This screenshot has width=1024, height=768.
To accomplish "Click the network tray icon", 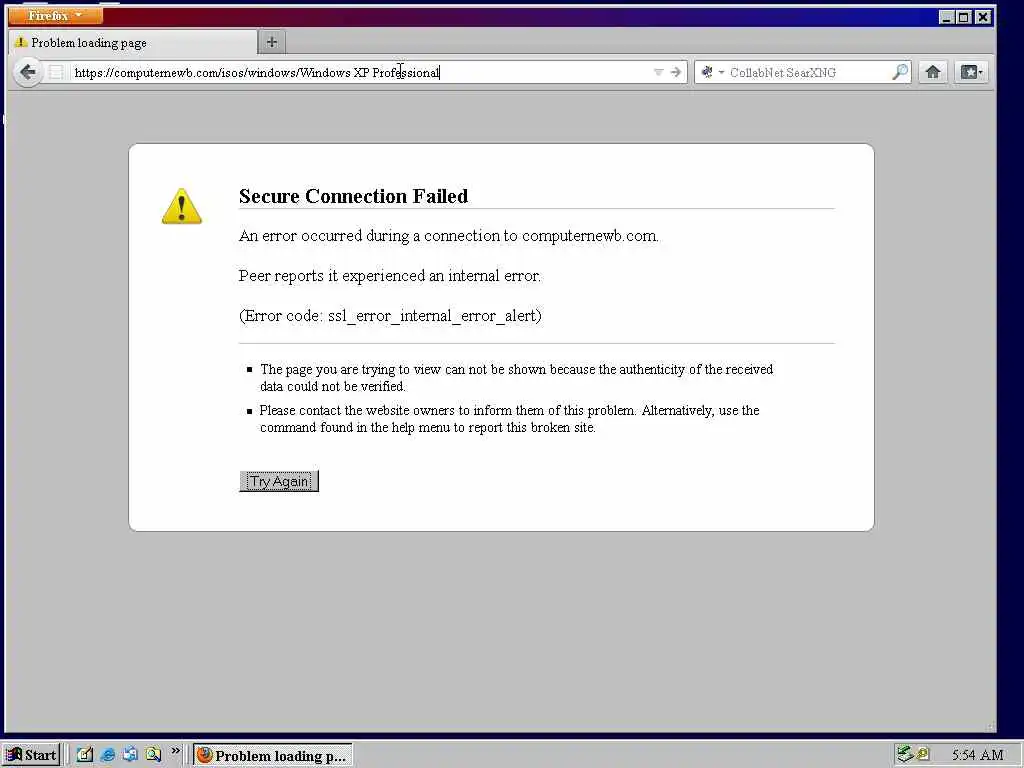I will [904, 754].
